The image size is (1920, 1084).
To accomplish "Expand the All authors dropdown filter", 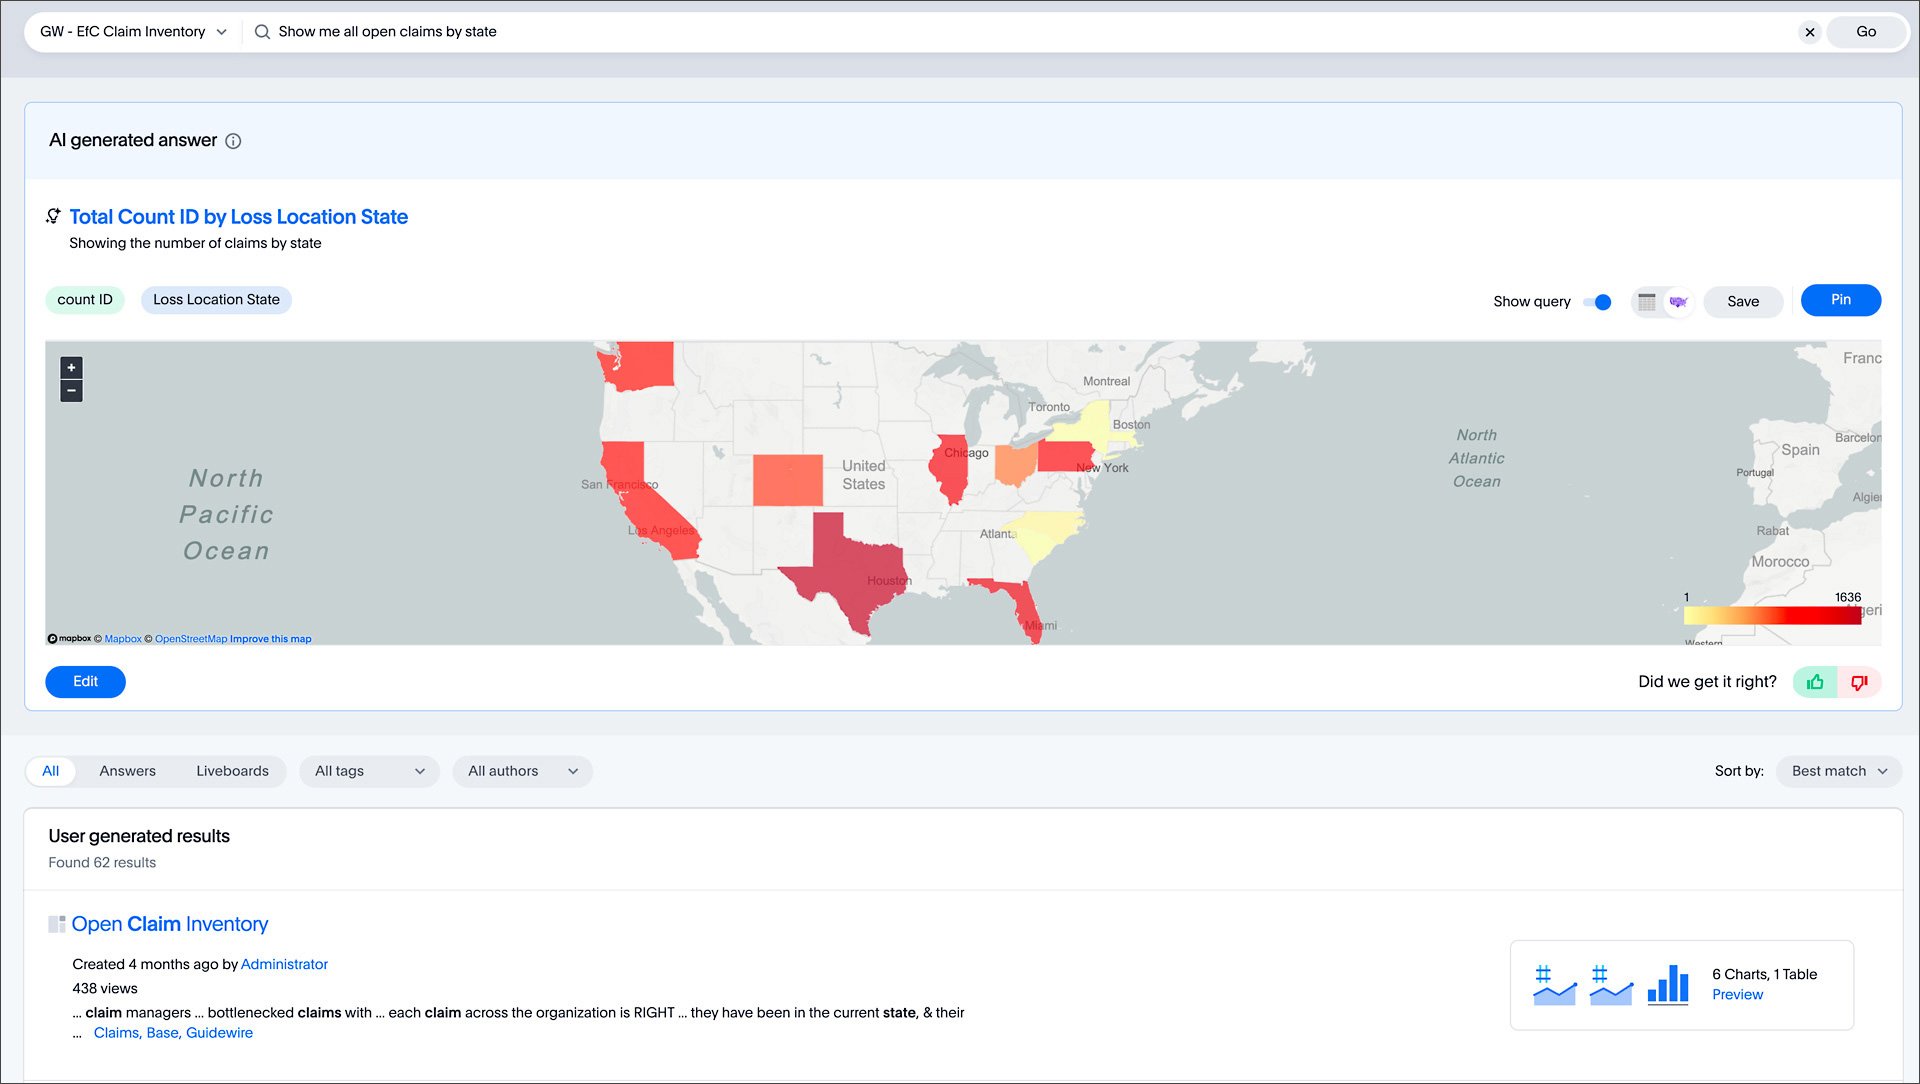I will point(522,771).
